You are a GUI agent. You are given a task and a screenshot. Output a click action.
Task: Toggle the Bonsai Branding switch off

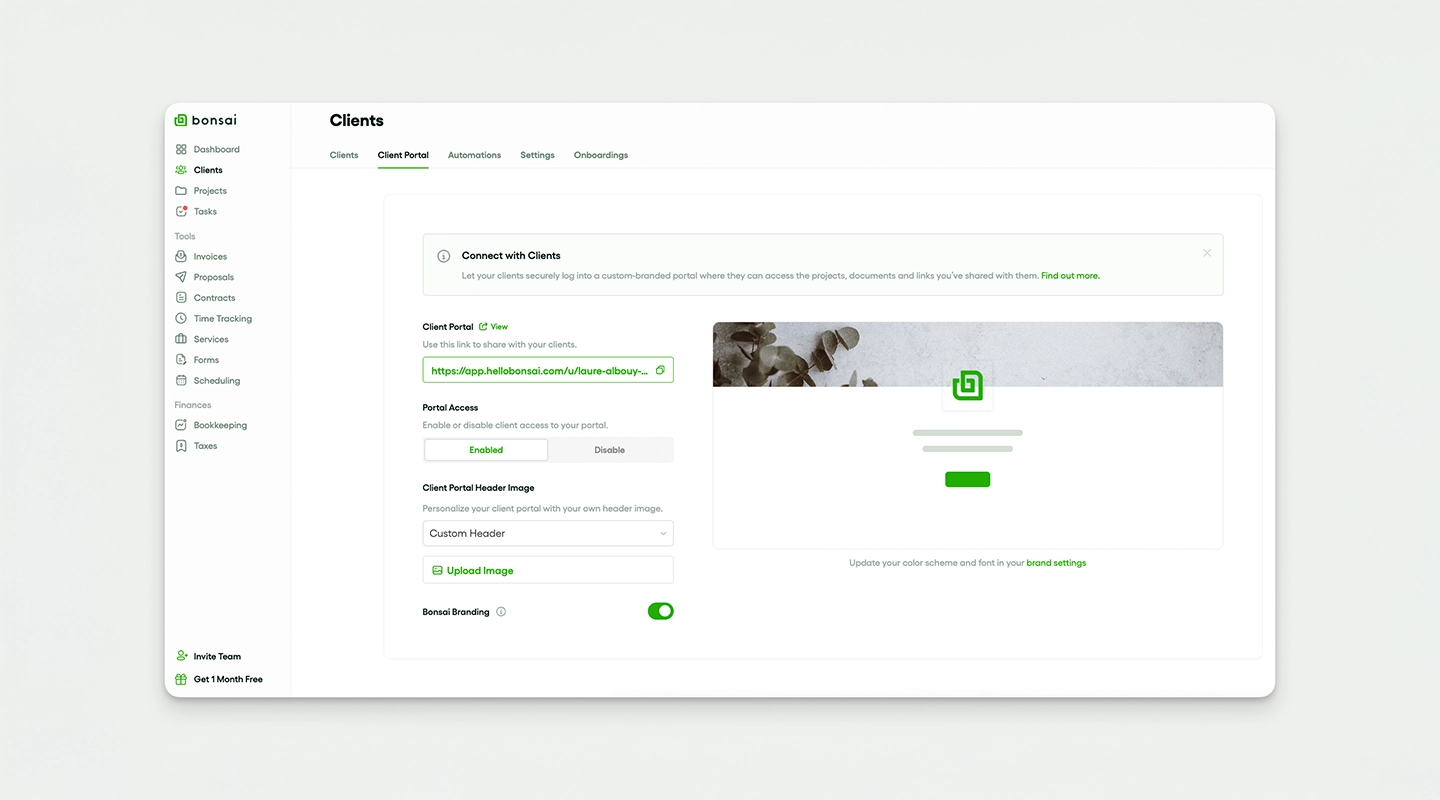tap(661, 611)
